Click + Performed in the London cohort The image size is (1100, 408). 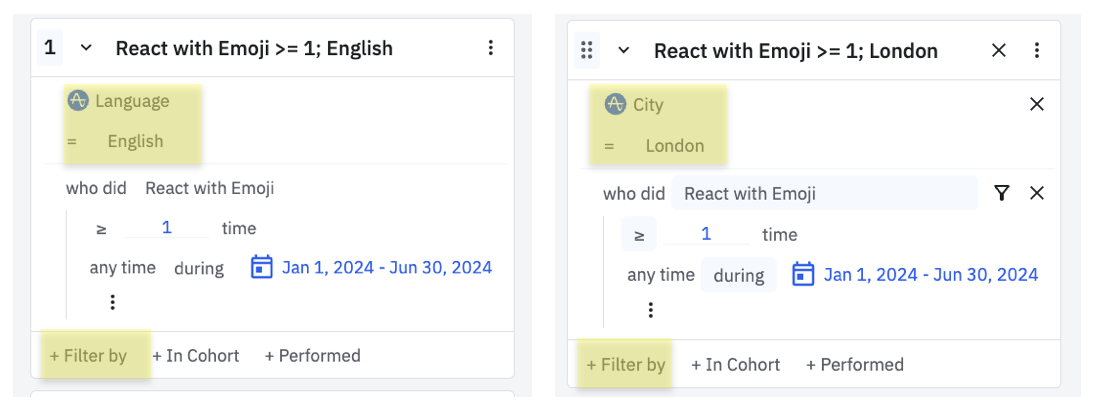click(x=854, y=365)
